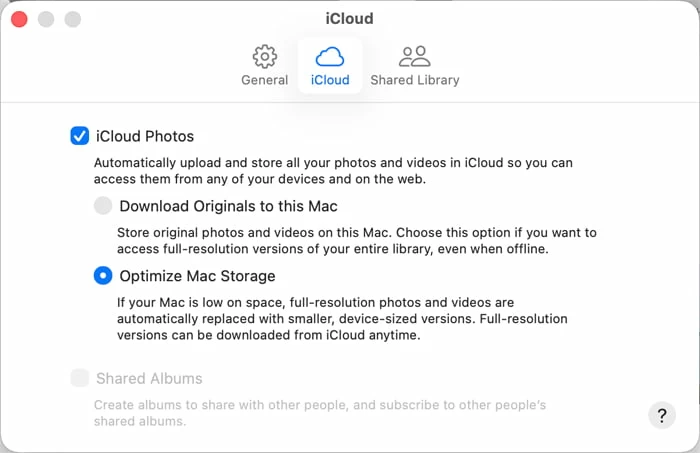Minimize the iCloud settings window
Screen dimensions: 700x453
point(46,19)
